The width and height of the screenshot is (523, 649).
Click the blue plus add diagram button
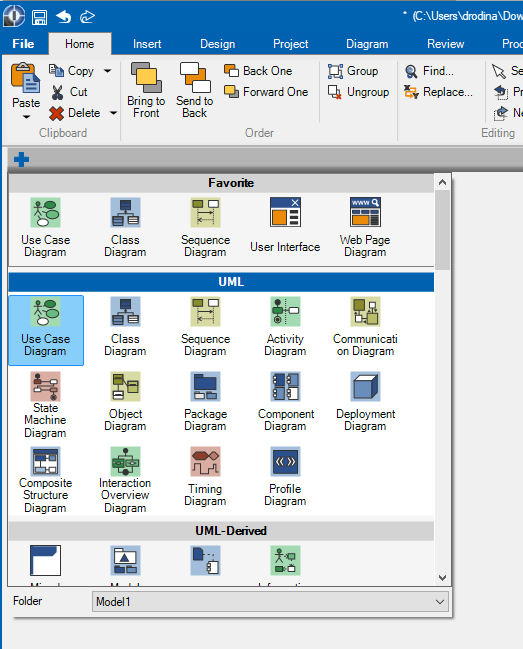22,159
